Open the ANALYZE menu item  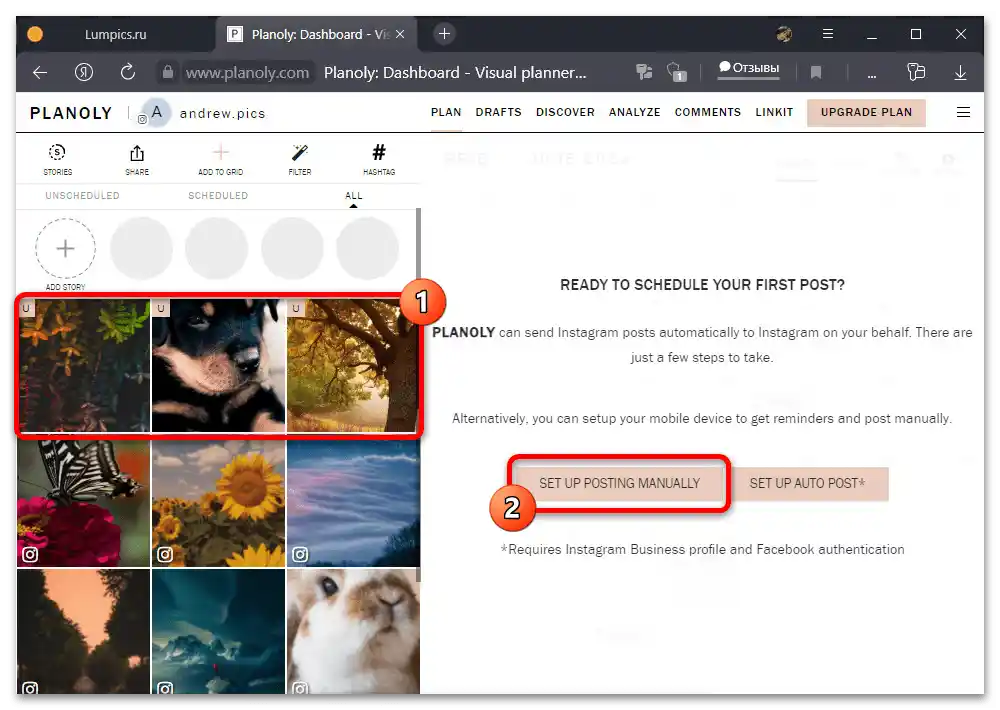point(635,112)
